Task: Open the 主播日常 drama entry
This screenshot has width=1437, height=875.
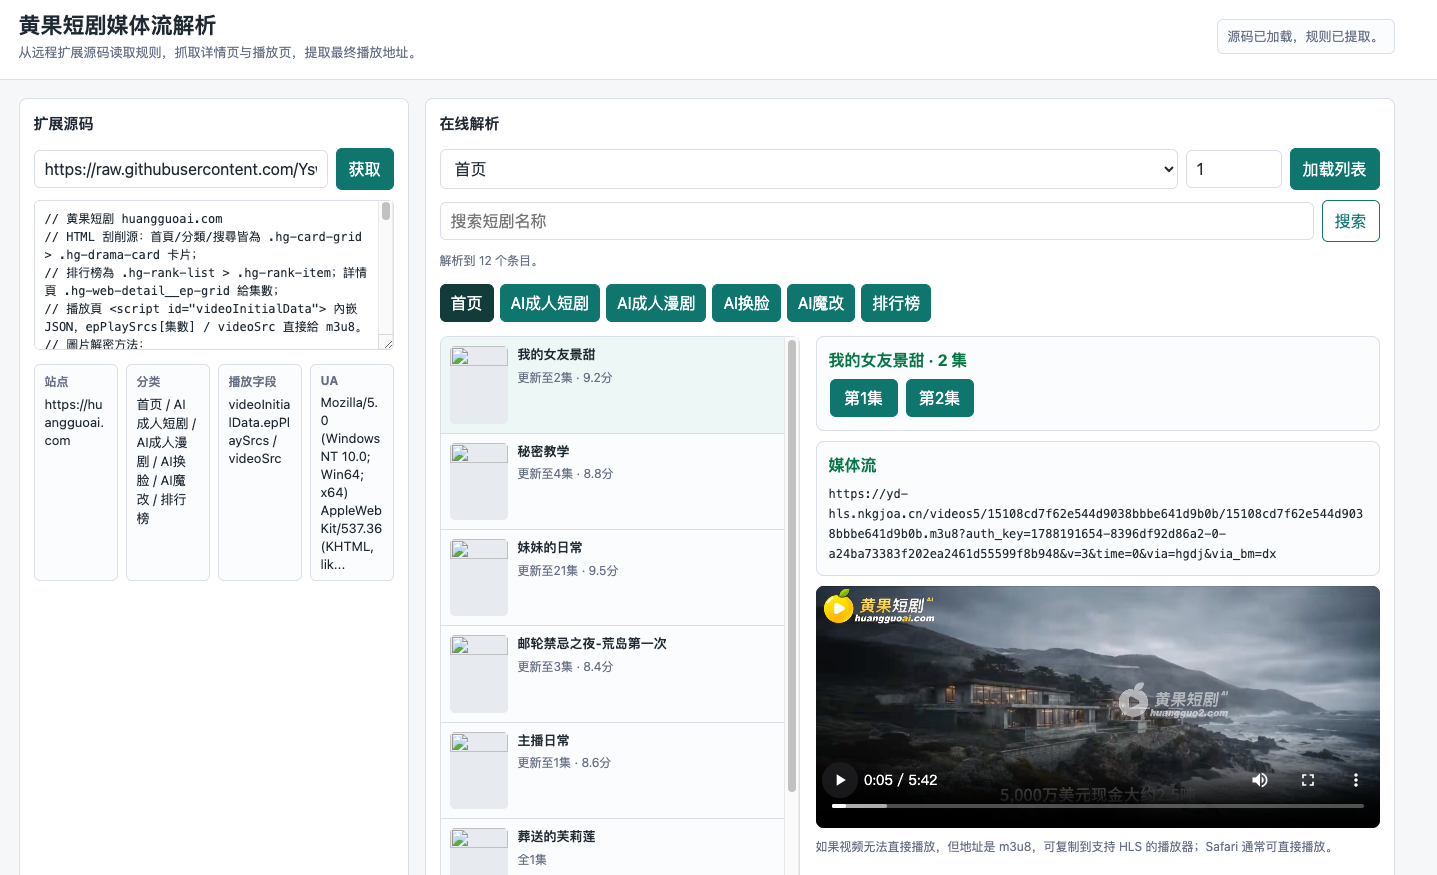Action: pos(612,771)
